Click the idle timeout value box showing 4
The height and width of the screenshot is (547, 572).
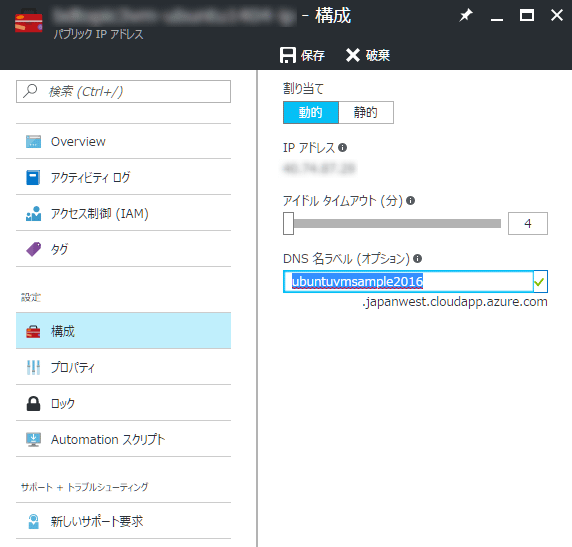[527, 223]
